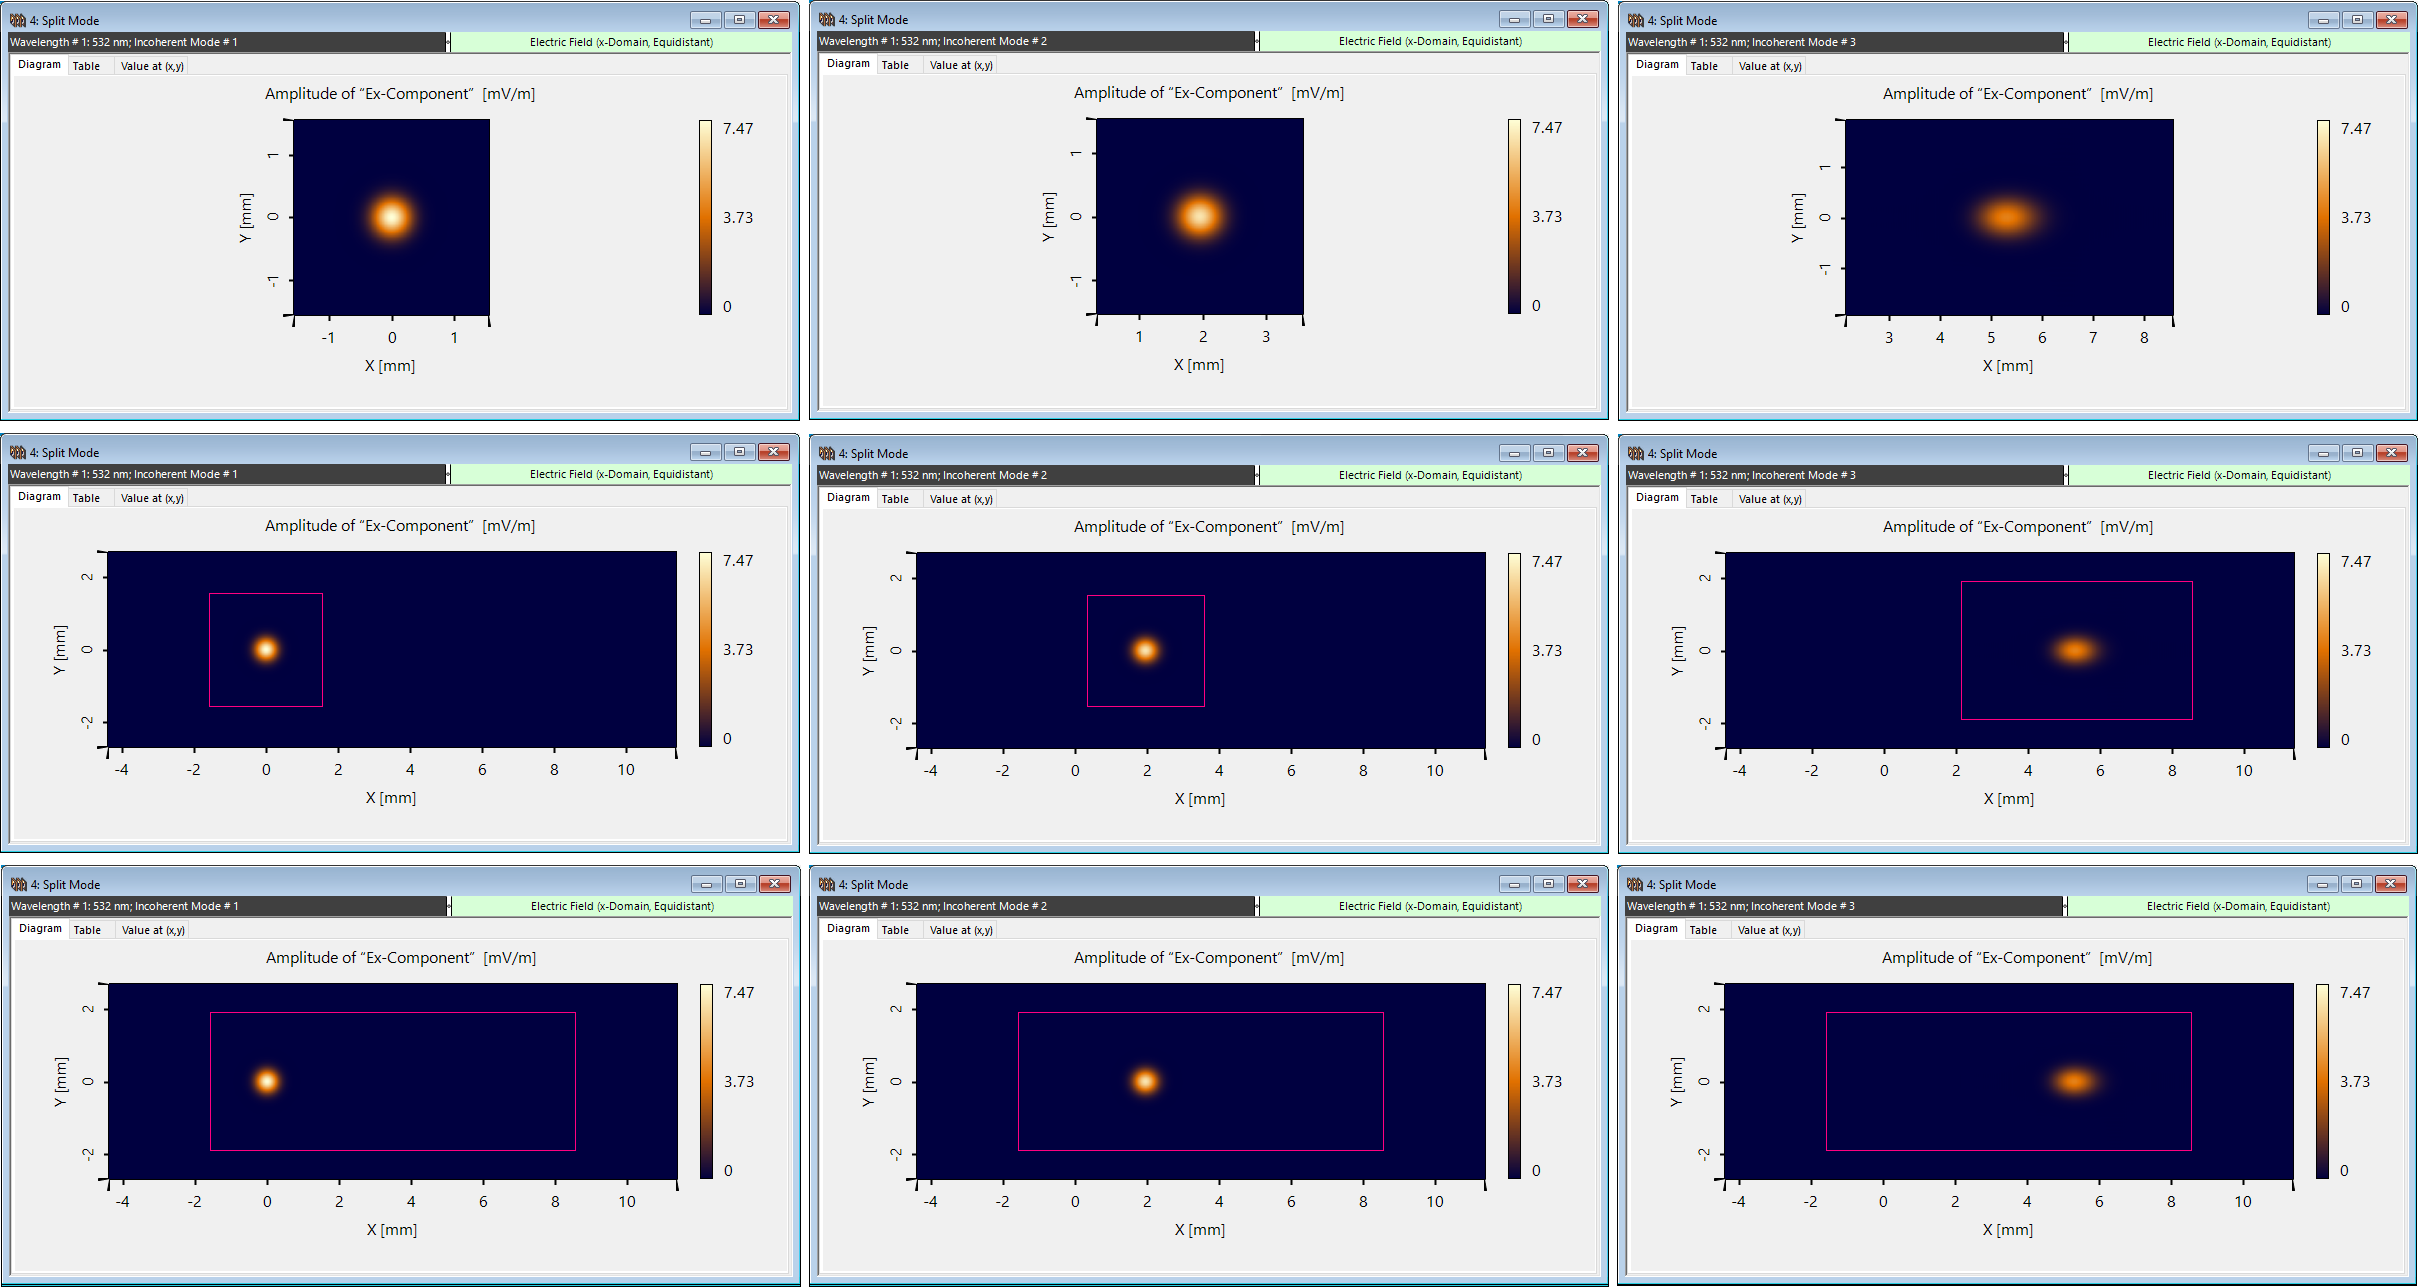
Task: Select 'Value at (x,y)' tab, middle-row Mode #3 window
Action: click(1770, 499)
